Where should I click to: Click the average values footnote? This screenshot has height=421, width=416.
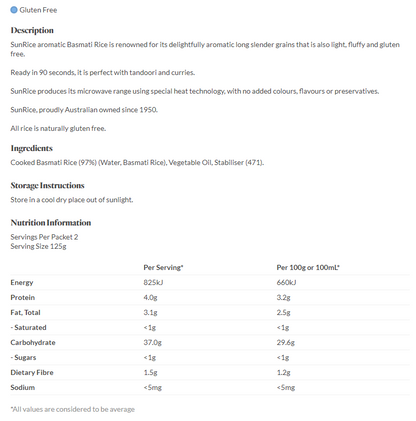[x=73, y=409]
